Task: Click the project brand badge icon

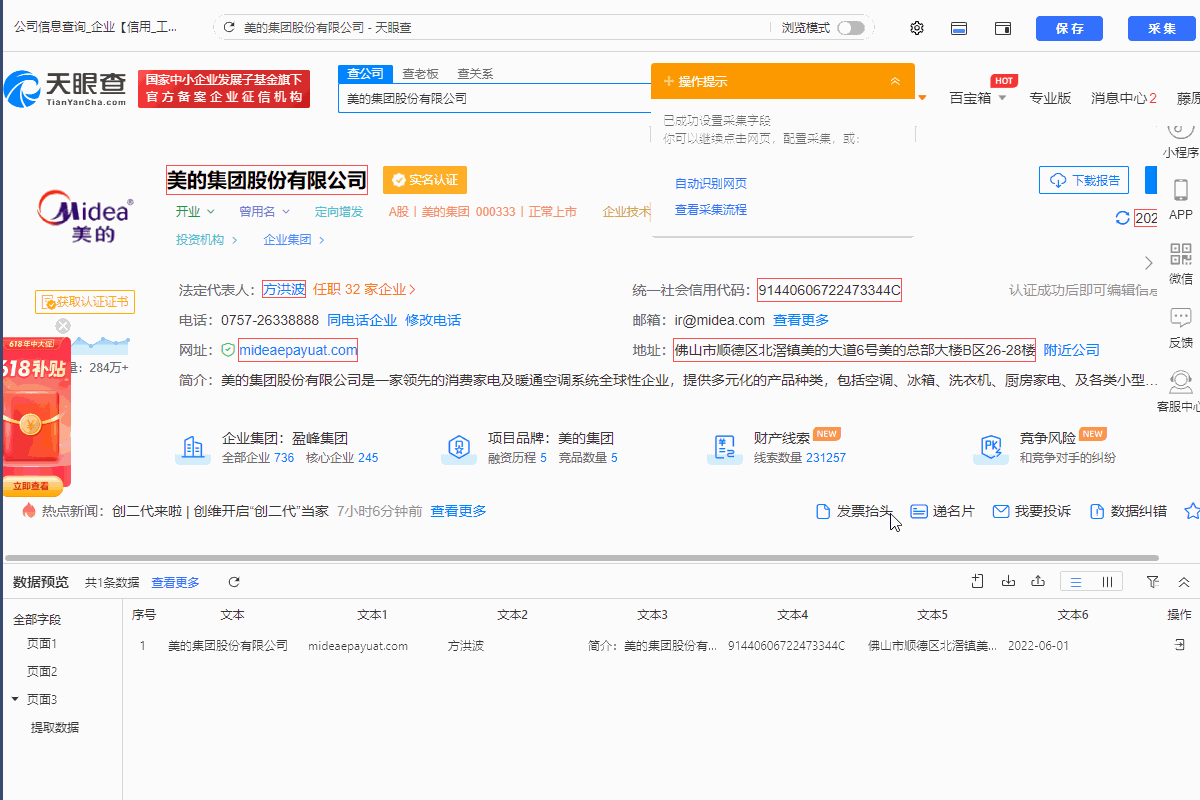Action: pos(459,448)
